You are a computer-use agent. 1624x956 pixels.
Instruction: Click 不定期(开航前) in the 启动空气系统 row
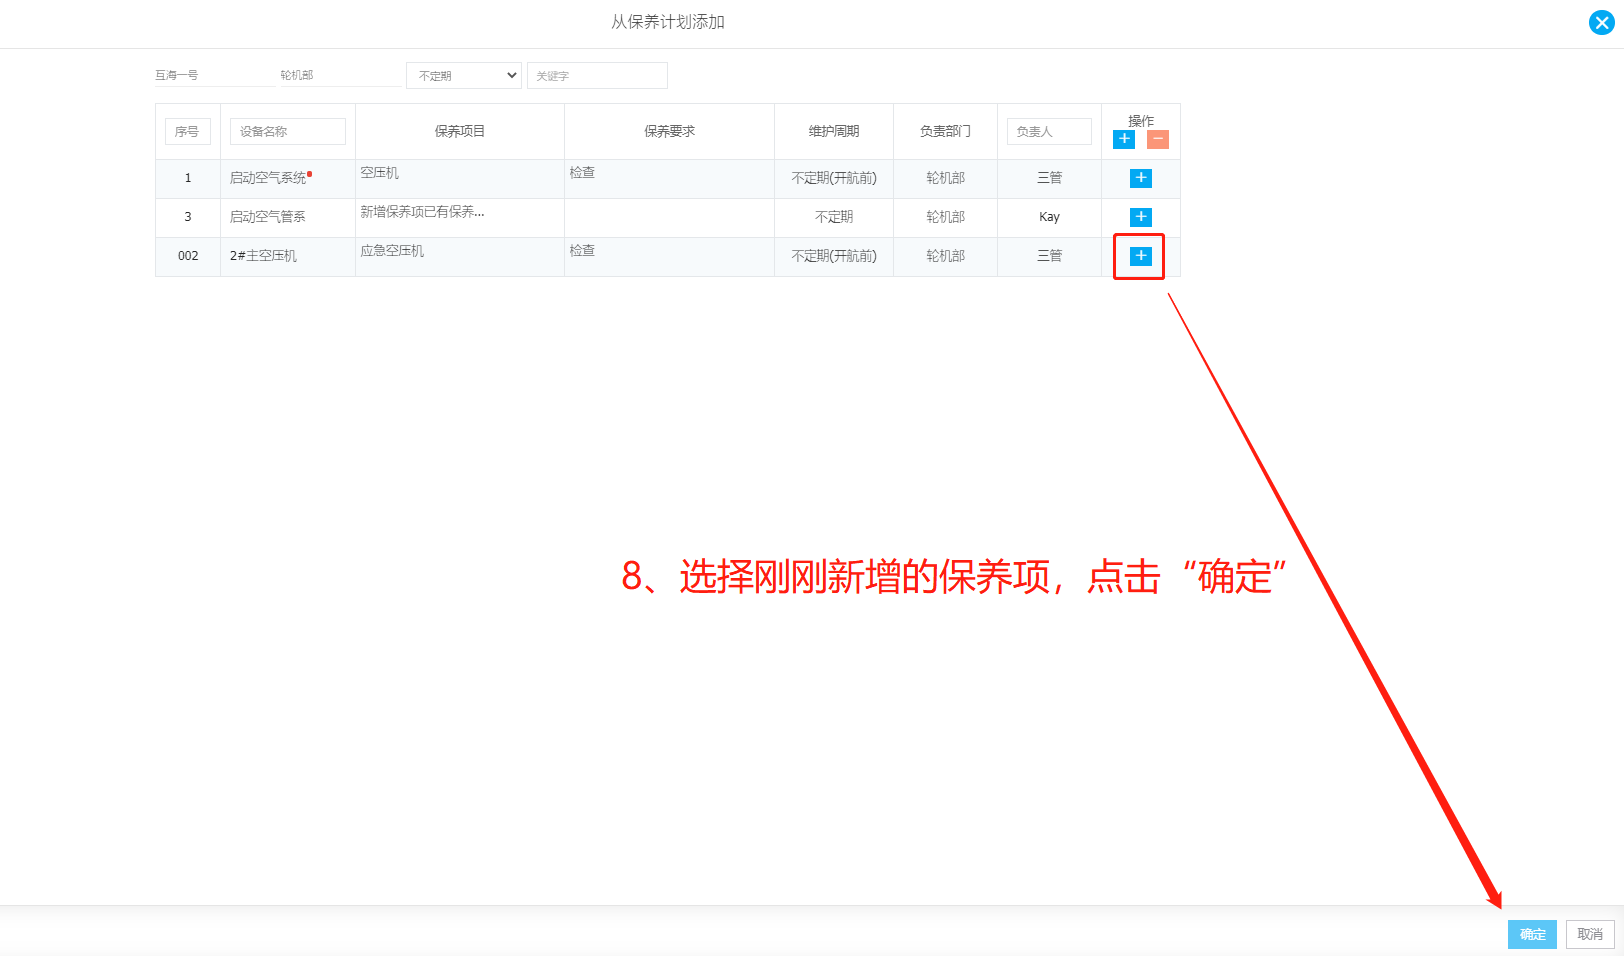834,178
